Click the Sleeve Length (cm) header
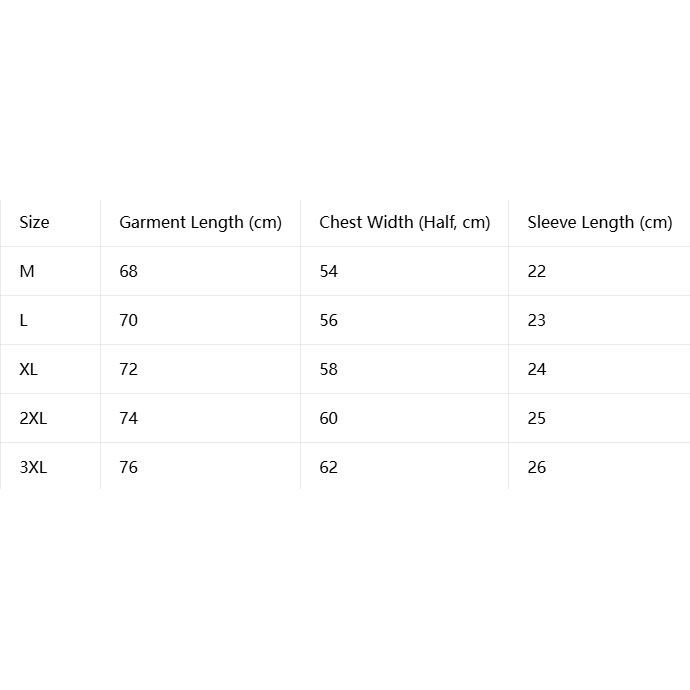This screenshot has height=690, width=690. pyautogui.click(x=600, y=223)
